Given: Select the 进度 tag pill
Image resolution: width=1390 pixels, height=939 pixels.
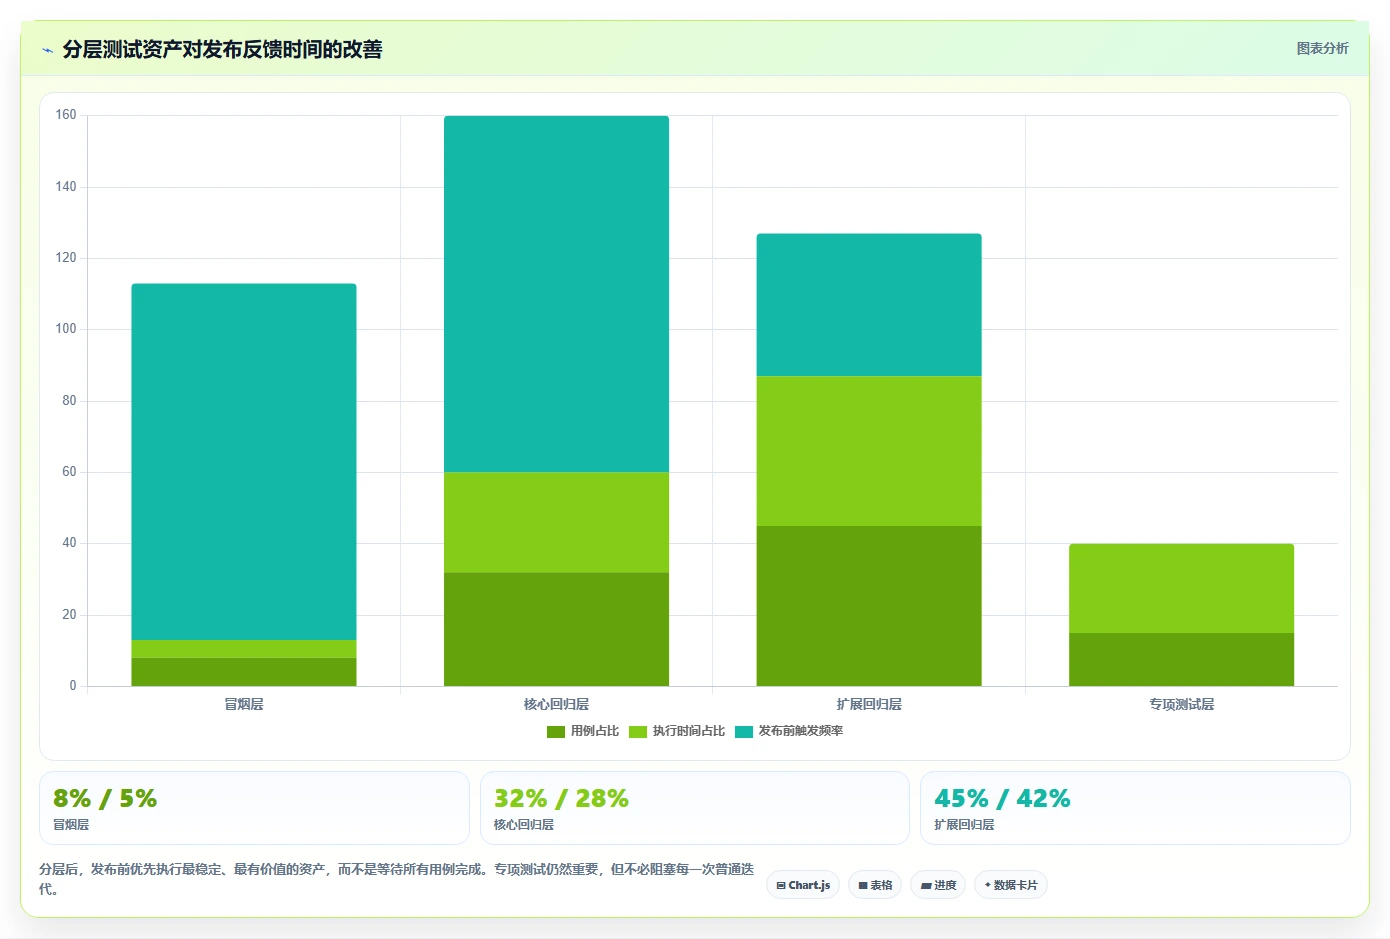Looking at the screenshot, I should coord(938,885).
